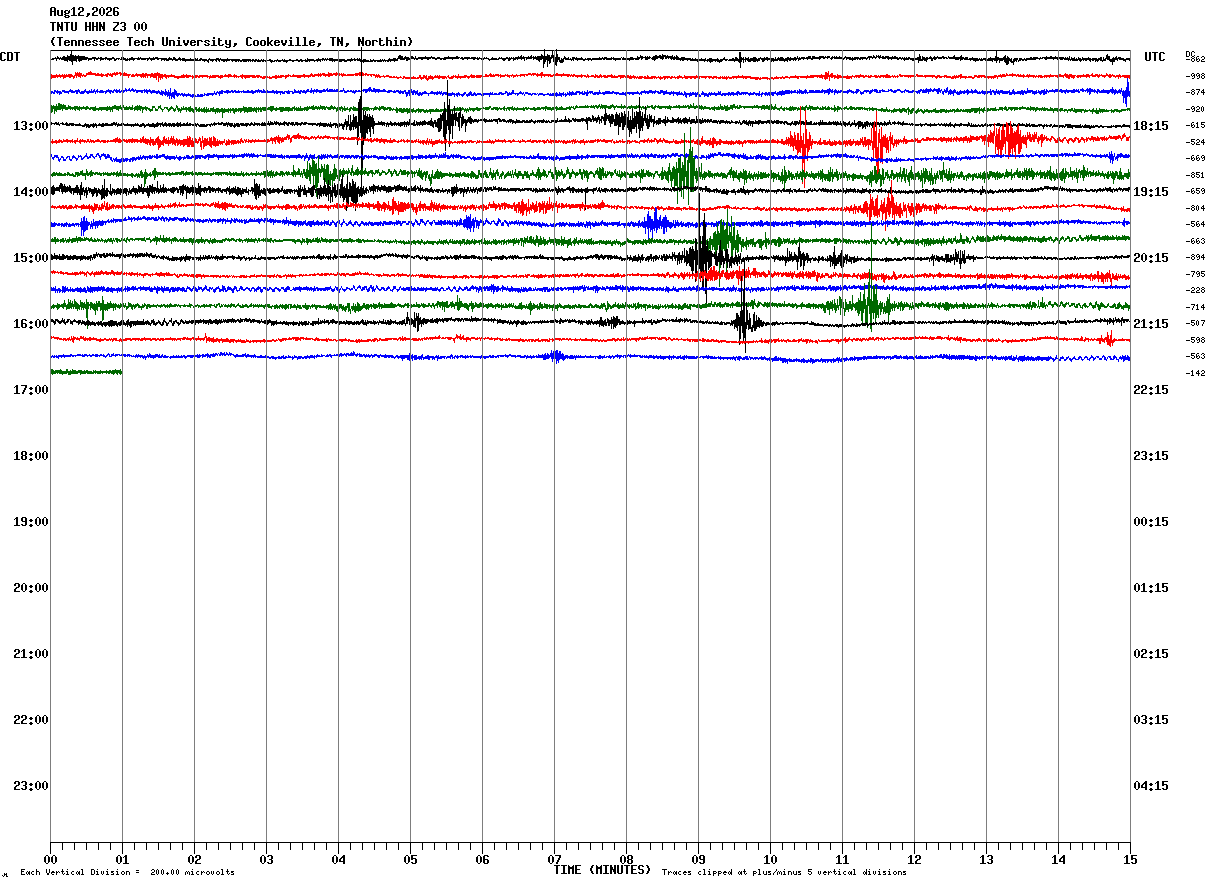Click the 18:15 UTC time label
1210x886 pixels.
(1150, 126)
